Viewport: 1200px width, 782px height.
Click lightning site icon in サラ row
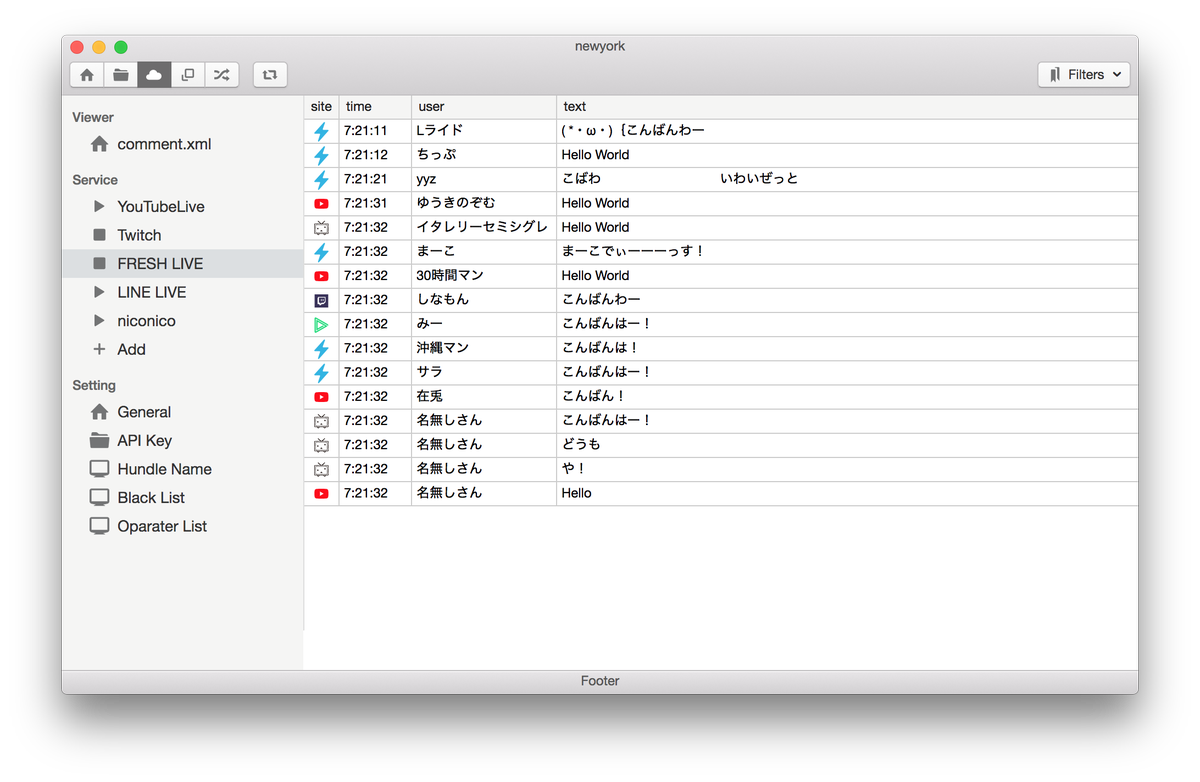[321, 372]
